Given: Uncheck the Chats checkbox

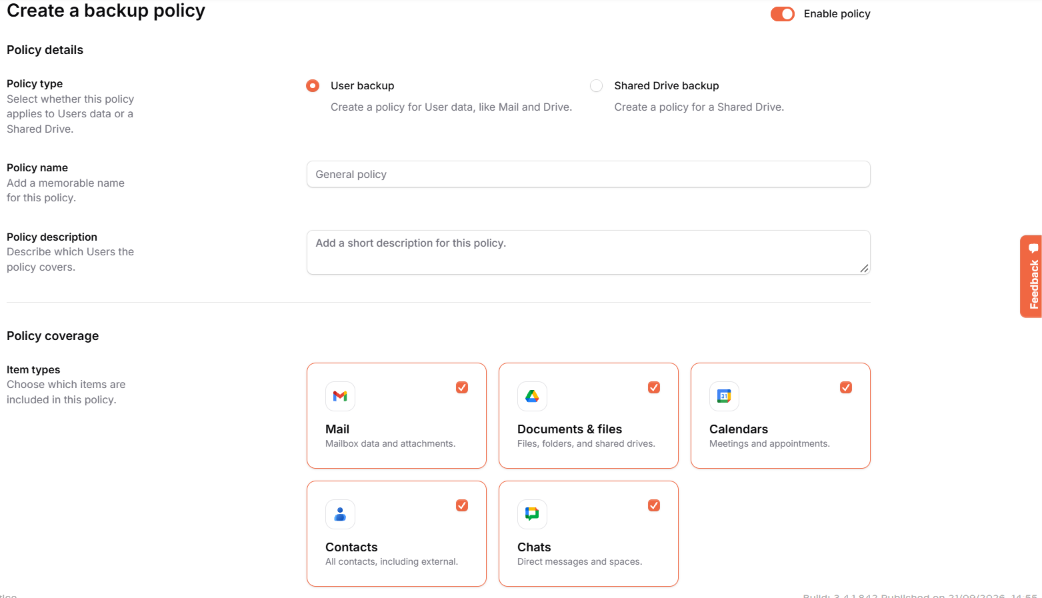Looking at the screenshot, I should [654, 506].
